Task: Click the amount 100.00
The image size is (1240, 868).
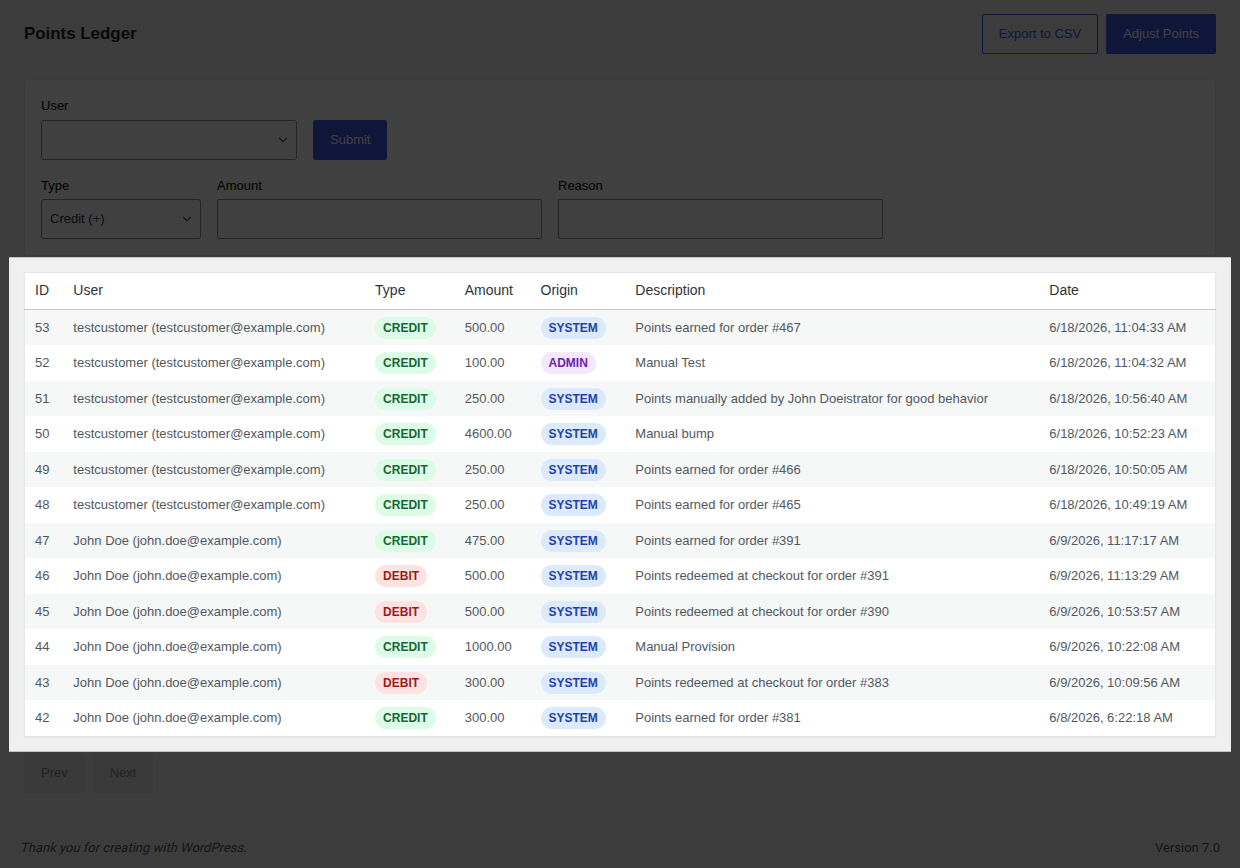Action: (x=485, y=363)
